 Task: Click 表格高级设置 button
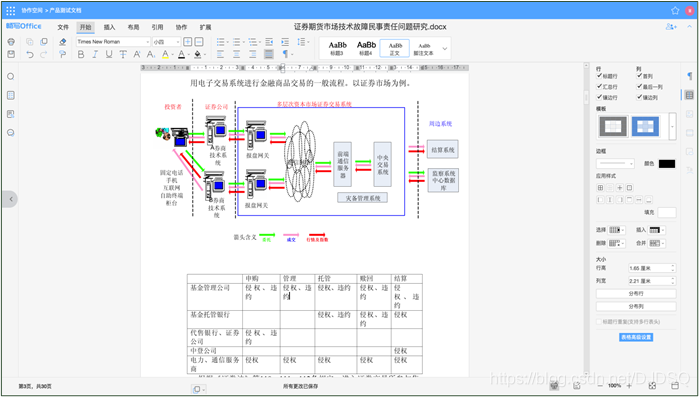[x=636, y=337]
